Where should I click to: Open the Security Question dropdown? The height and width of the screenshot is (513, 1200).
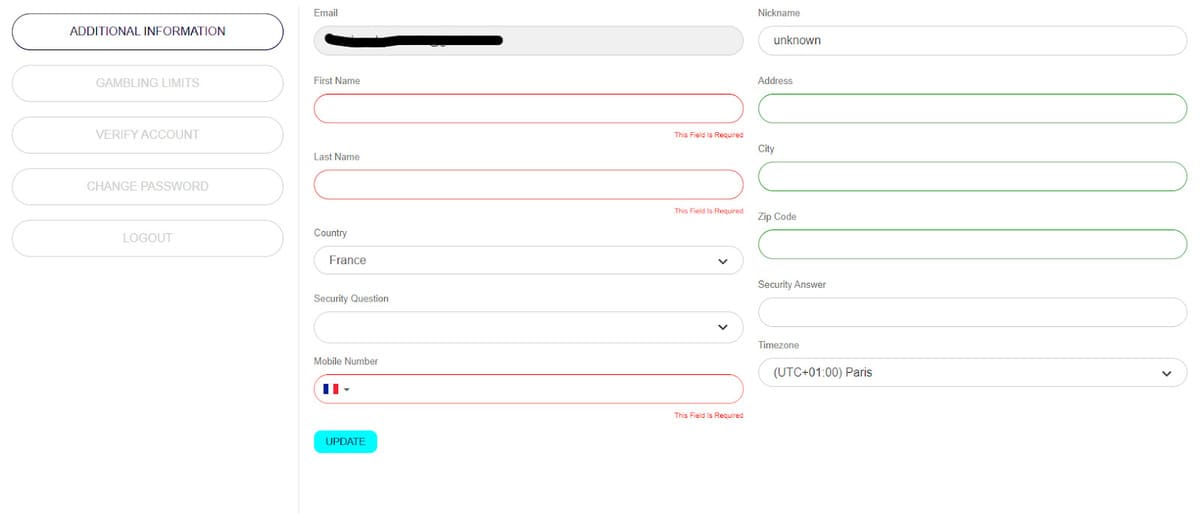pyautogui.click(x=528, y=326)
